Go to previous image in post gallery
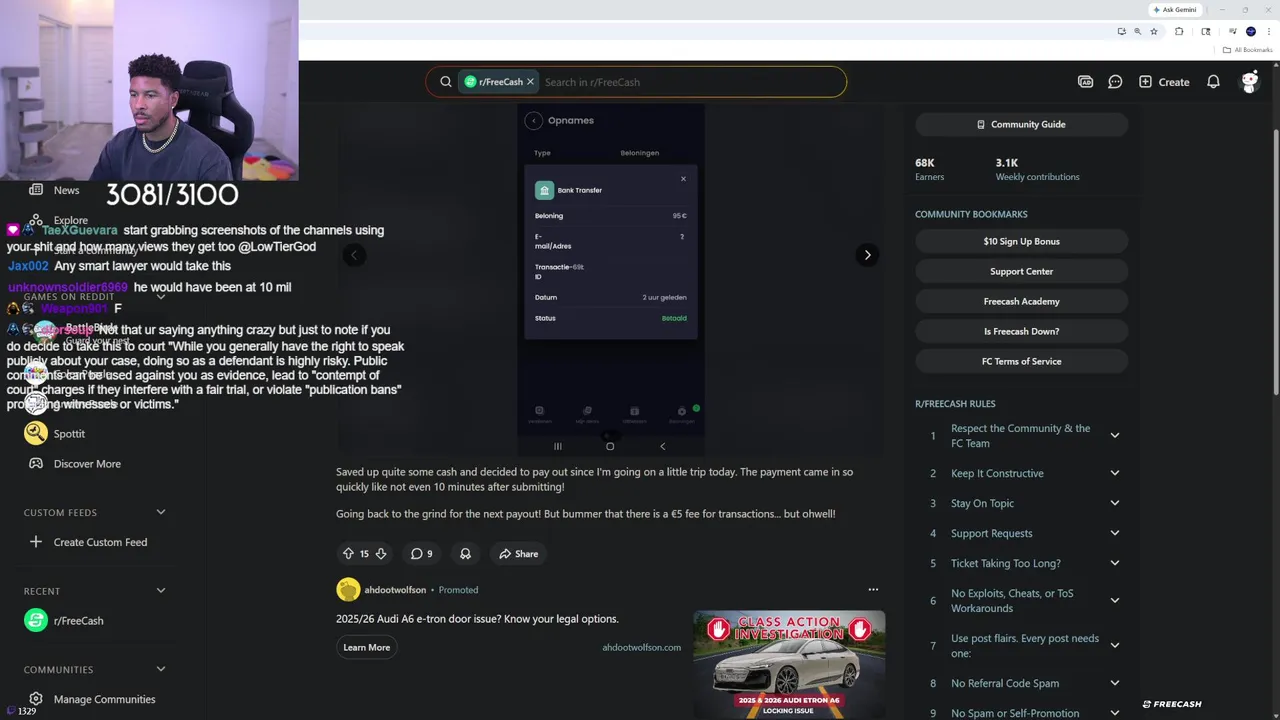Image resolution: width=1280 pixels, height=720 pixels. pyautogui.click(x=354, y=255)
